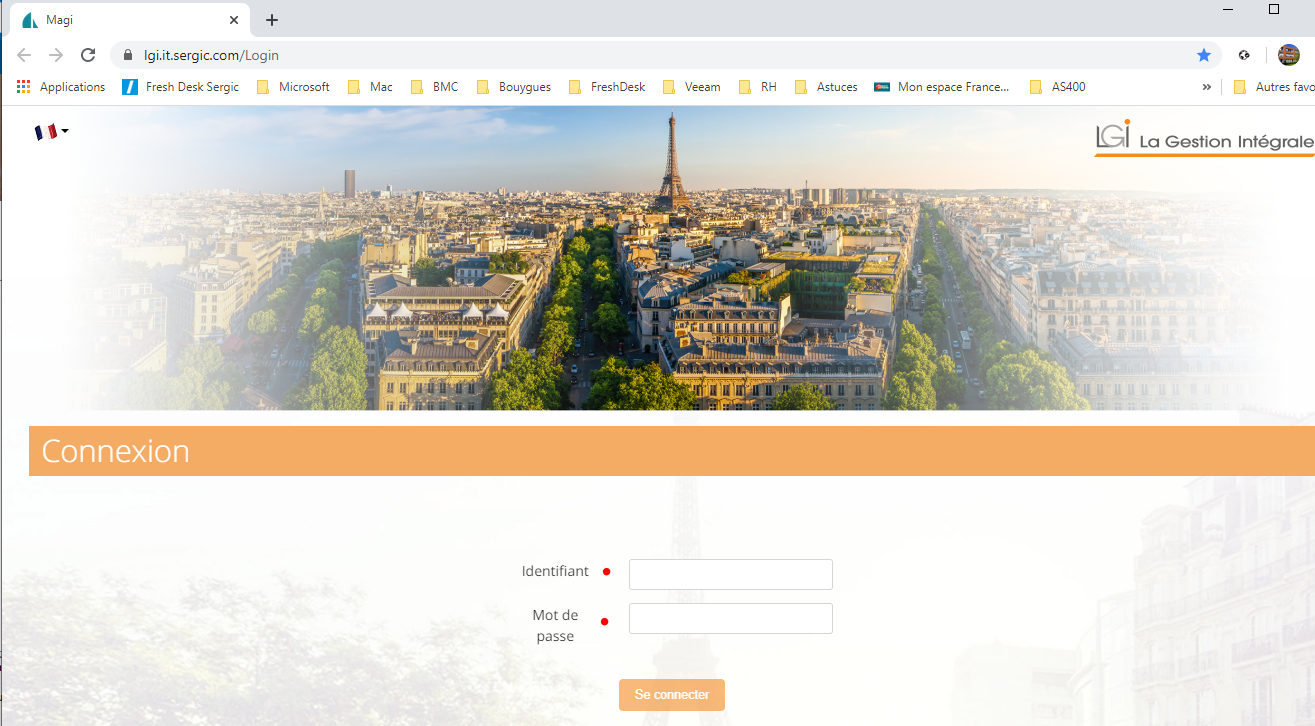Click the Mot de passe input field
The image size is (1315, 726).
731,618
